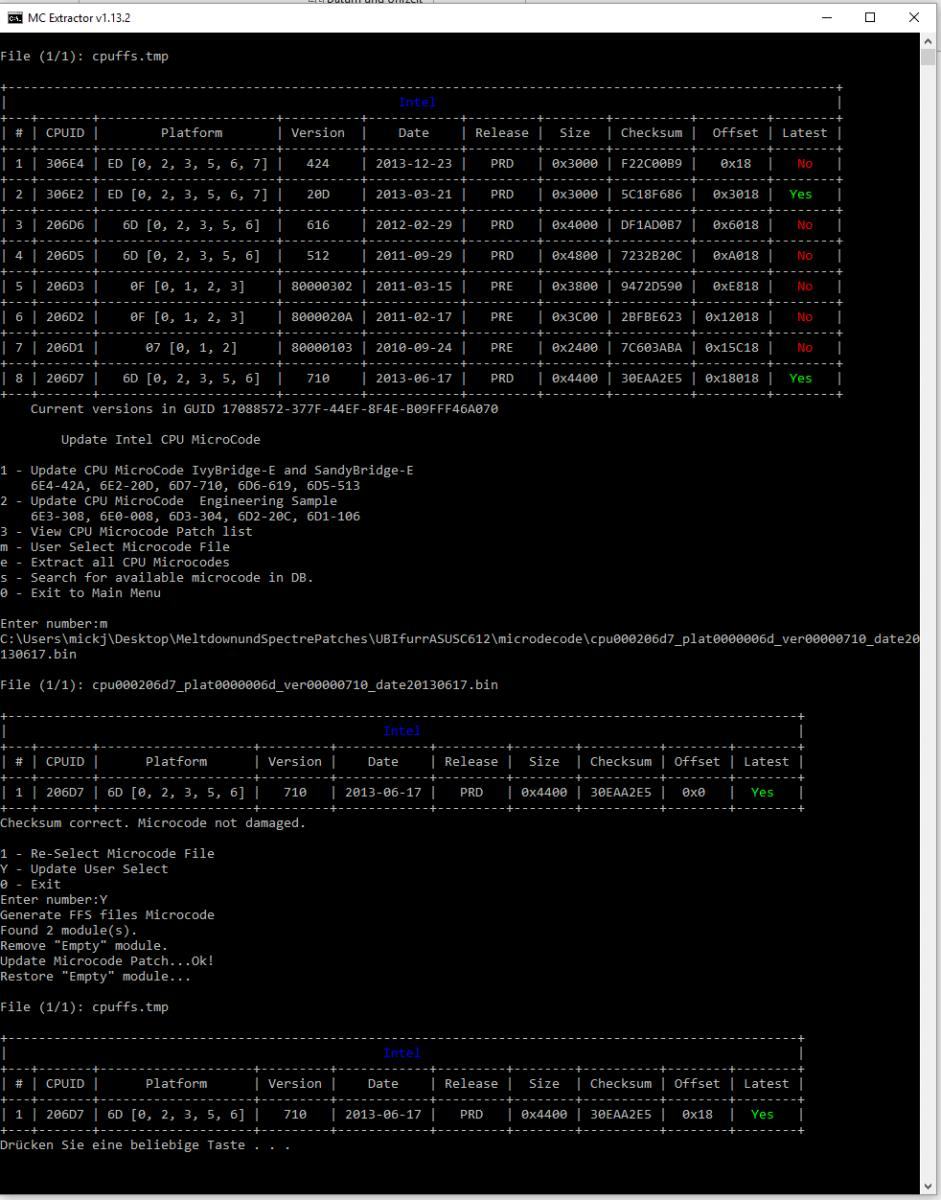941x1200 pixels.
Task: Click 'Update Microcode Patch...Ok!' line
Action: (107, 961)
